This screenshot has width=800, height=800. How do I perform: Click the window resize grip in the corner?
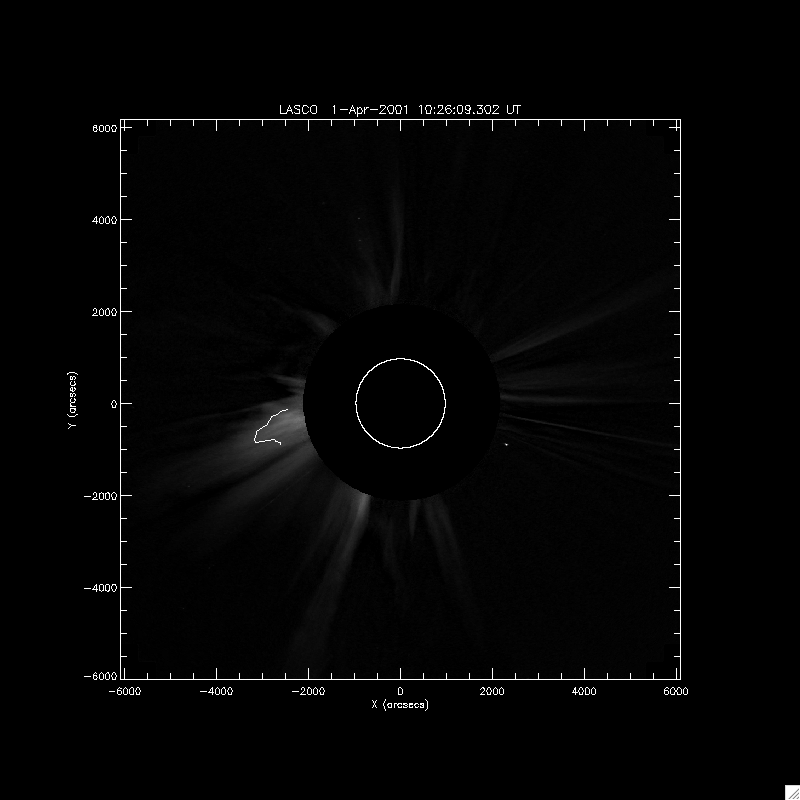click(x=791, y=791)
